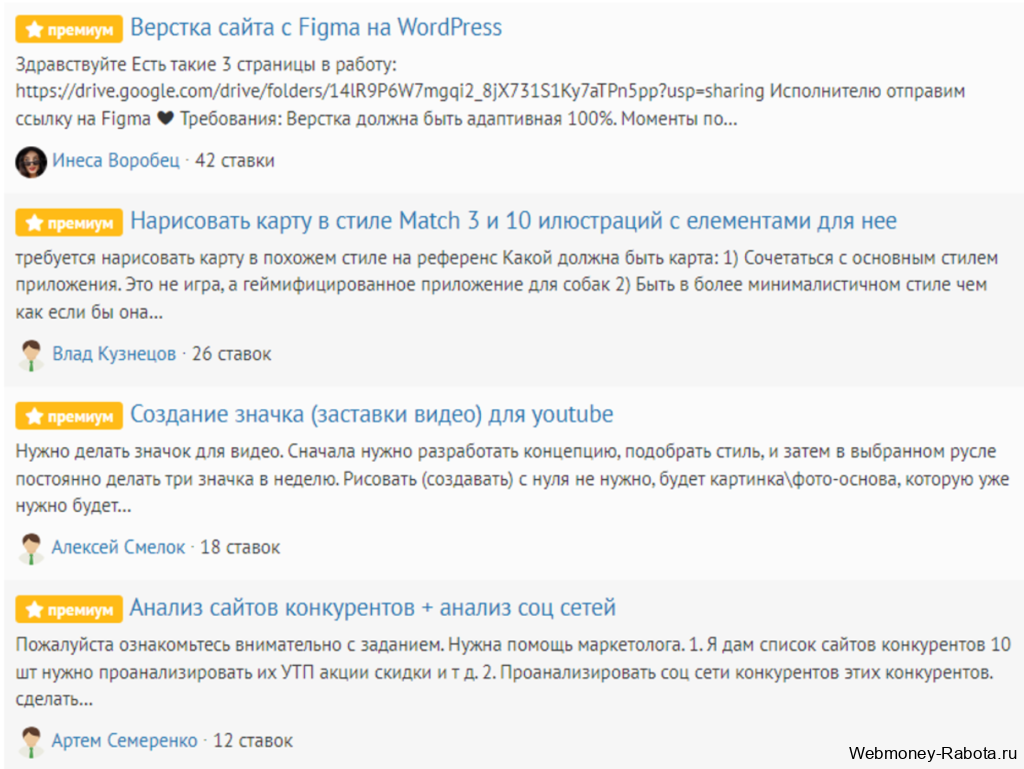The image size is (1024, 769).
Task: Click the Webmoney-Rabota.ru watermark
Action: point(933,753)
